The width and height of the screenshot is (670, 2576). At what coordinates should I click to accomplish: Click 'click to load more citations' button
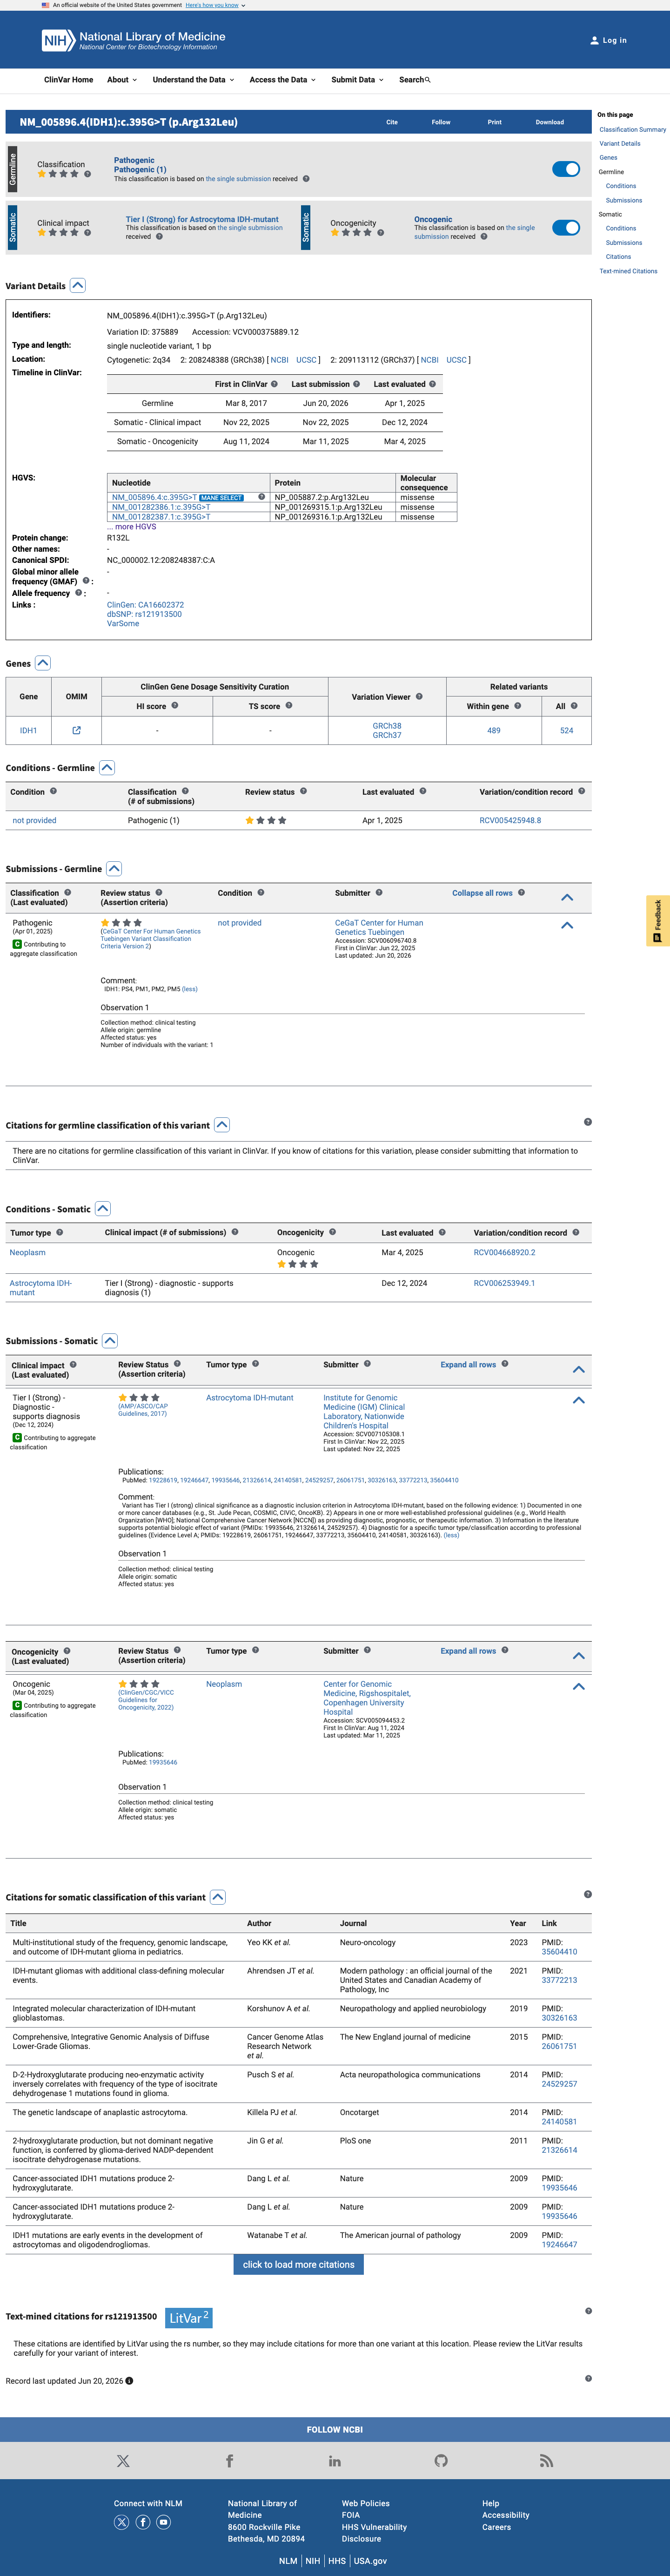(x=299, y=2265)
